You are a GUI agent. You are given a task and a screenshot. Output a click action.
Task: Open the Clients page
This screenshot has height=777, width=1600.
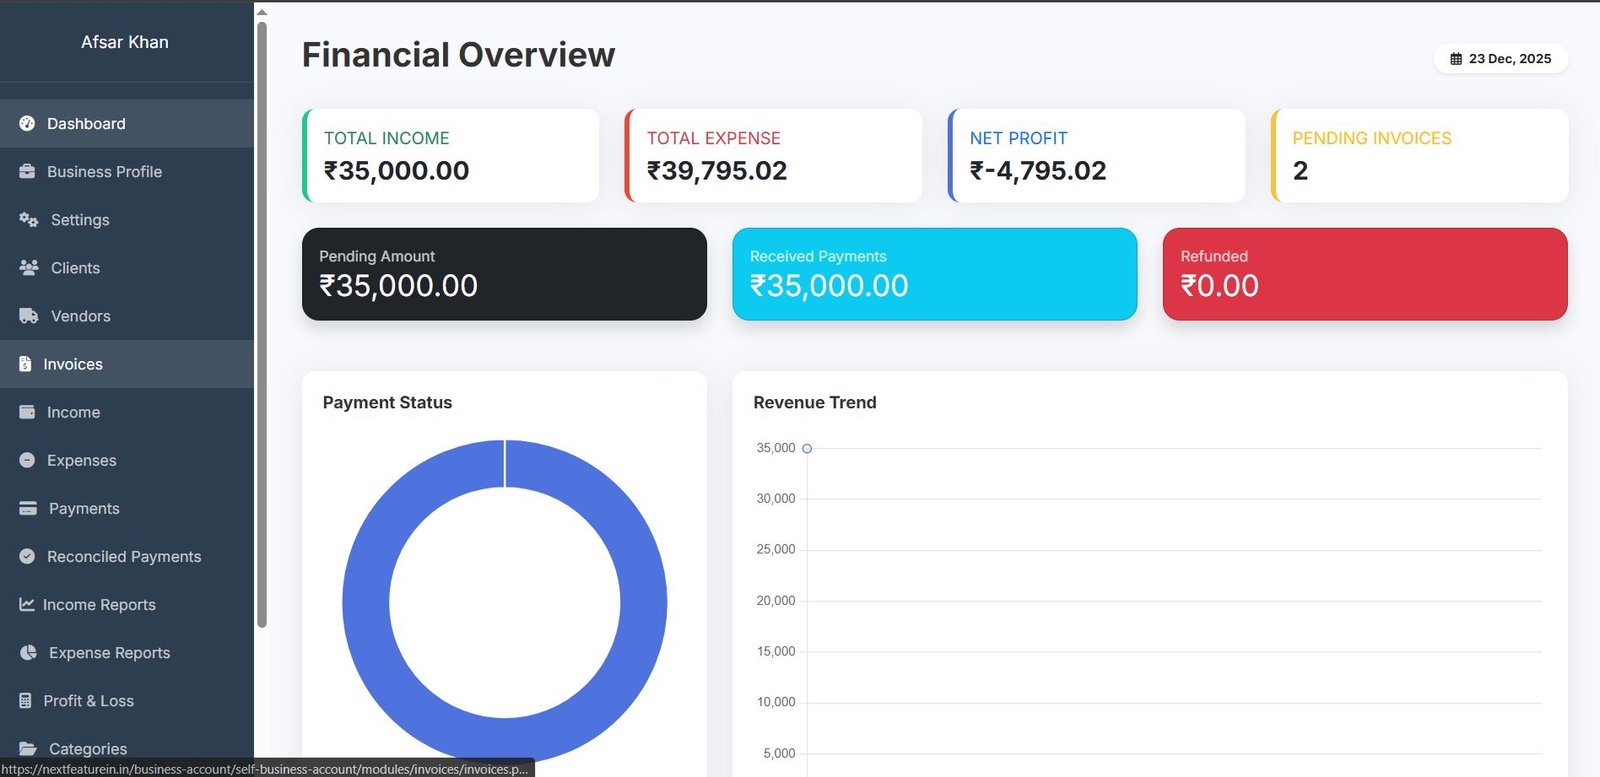(127, 267)
